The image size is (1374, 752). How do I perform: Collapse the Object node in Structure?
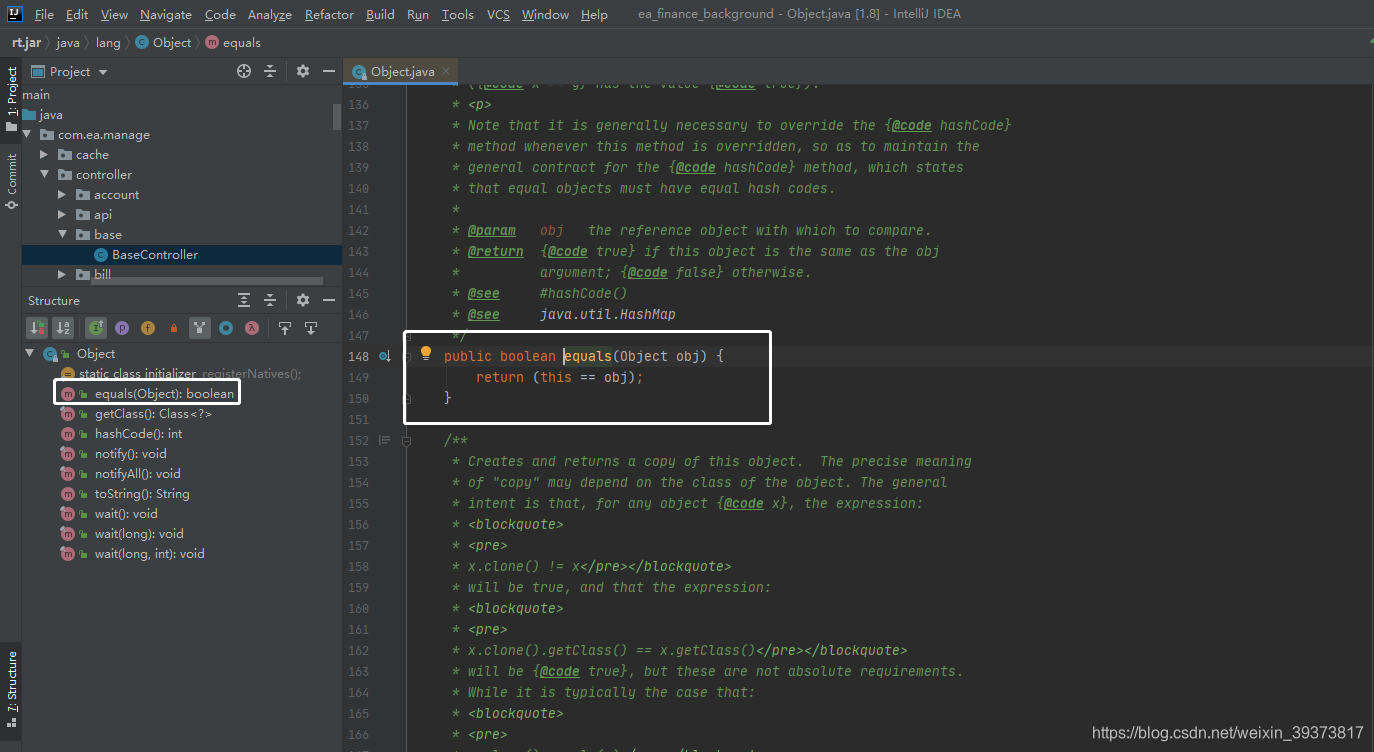coord(29,354)
